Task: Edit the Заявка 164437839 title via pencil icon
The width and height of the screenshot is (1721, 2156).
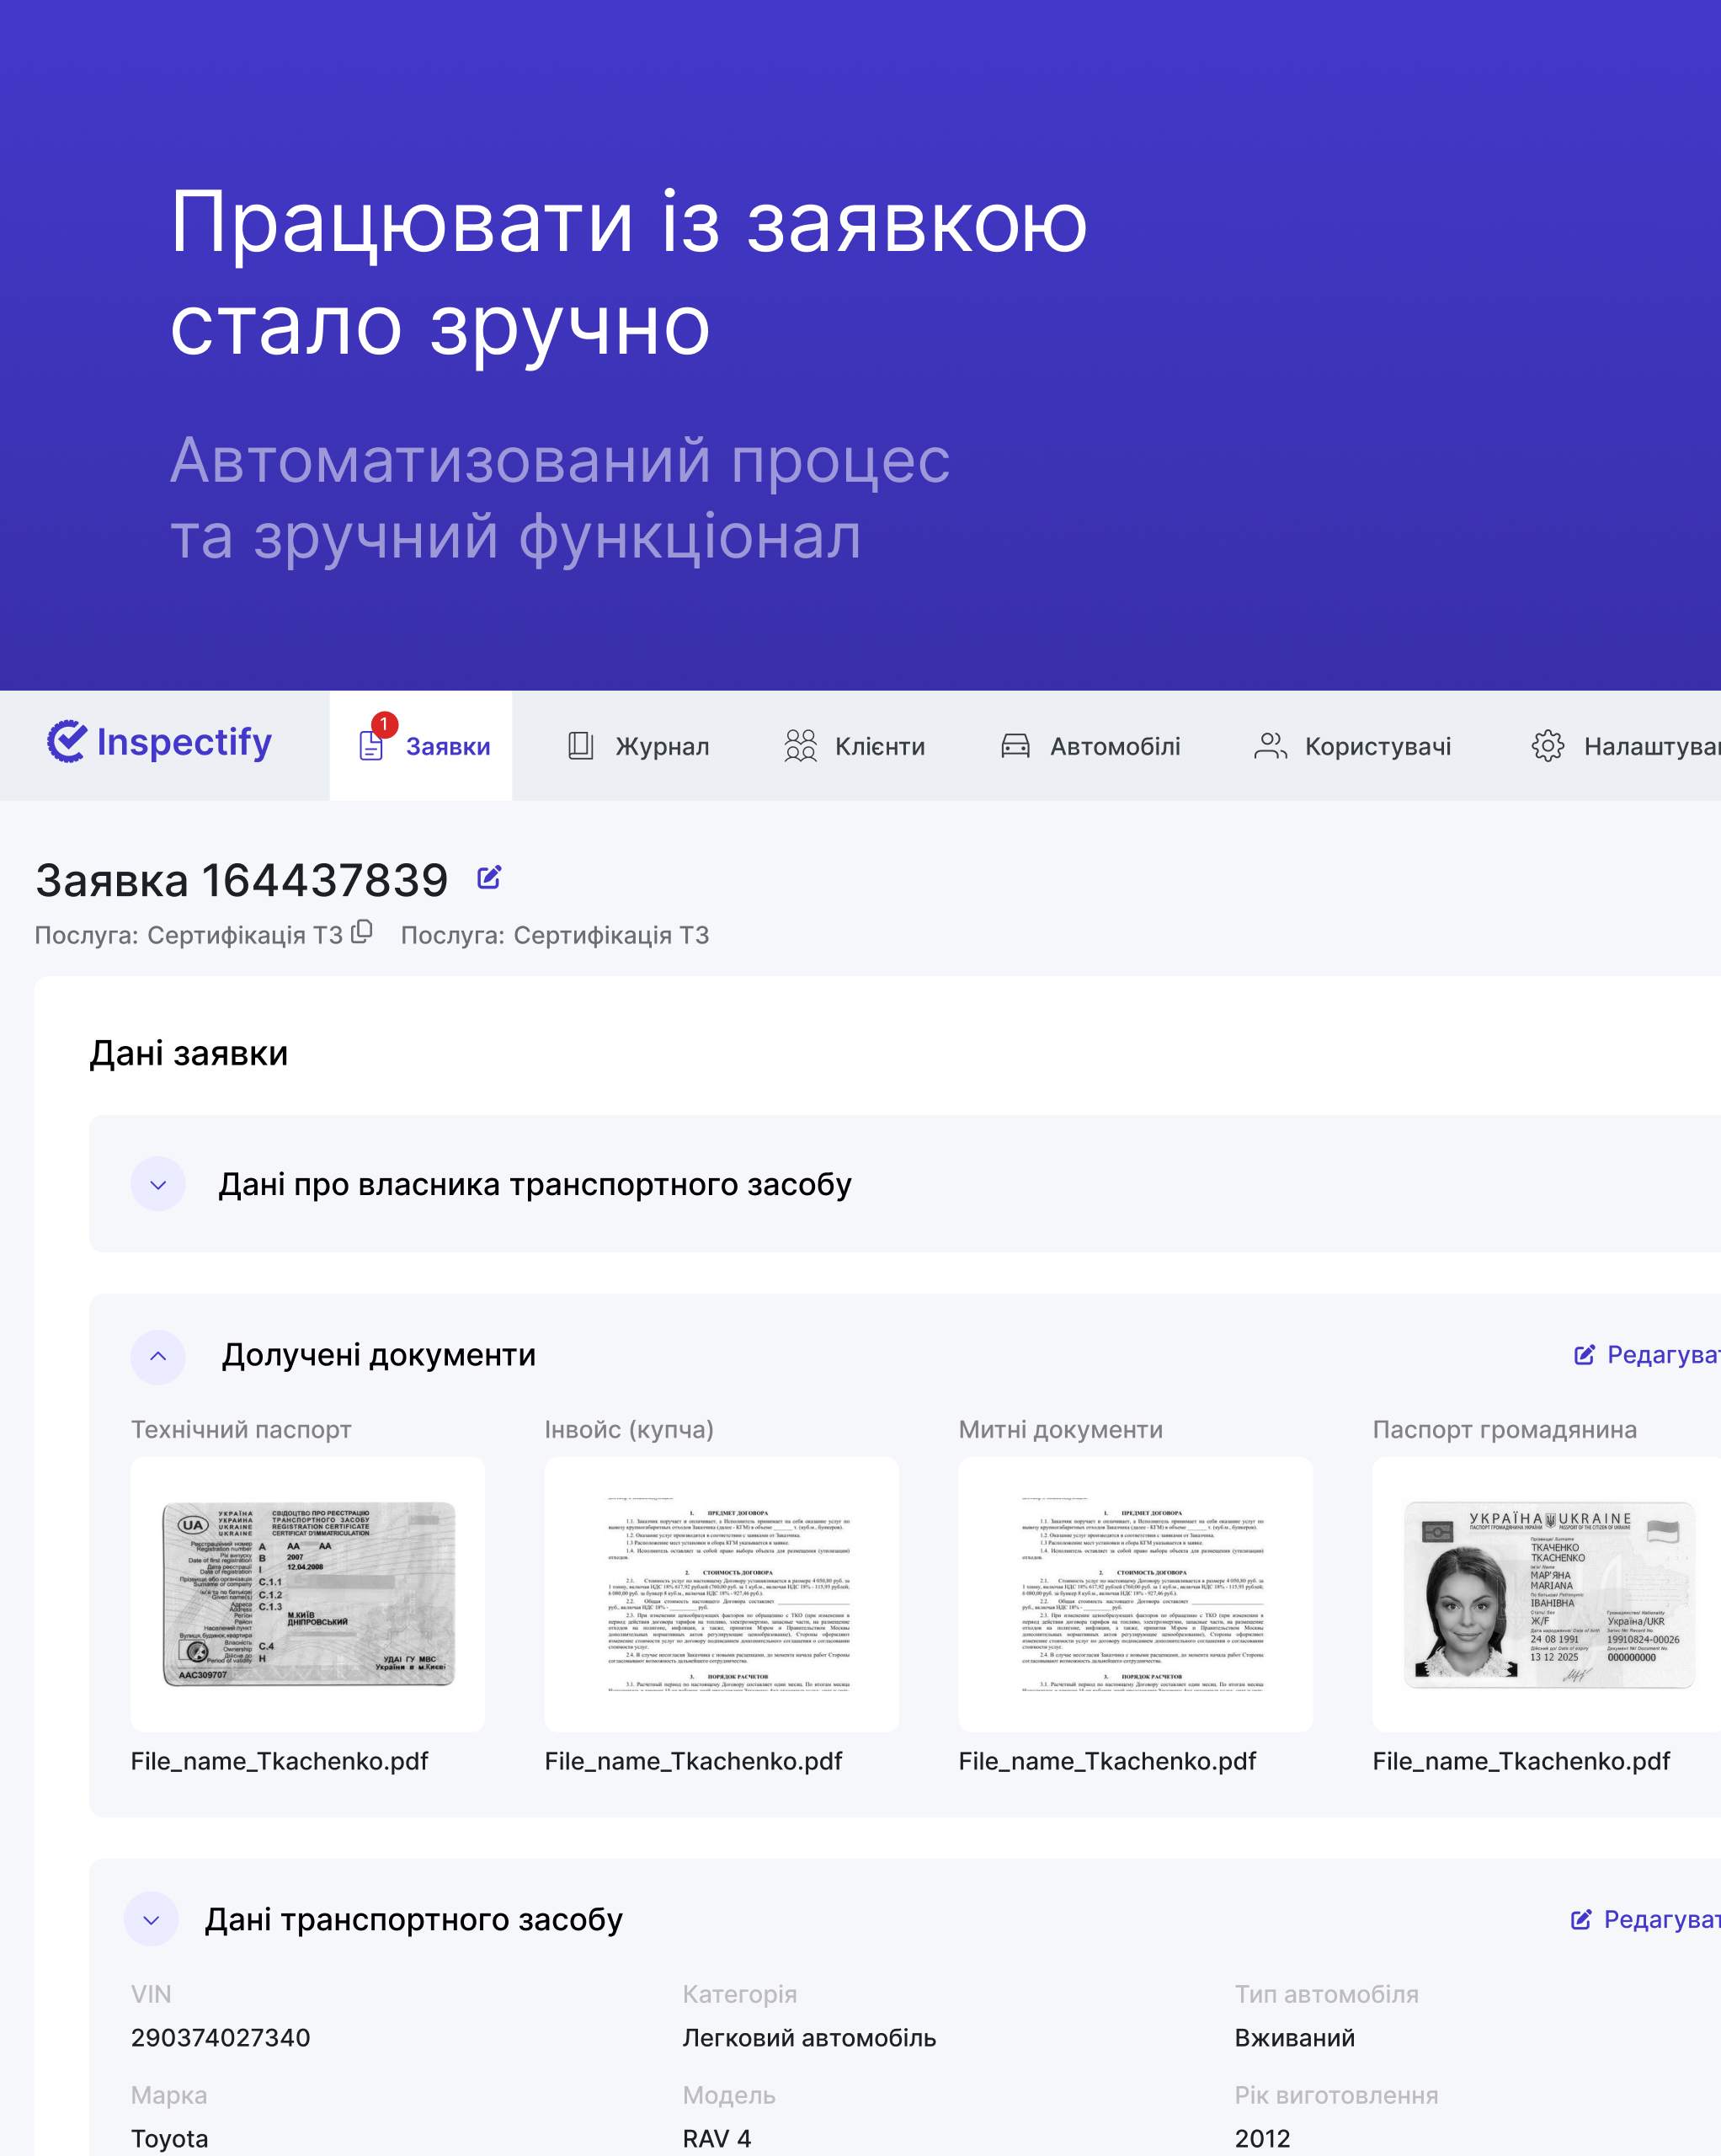Action: (489, 878)
